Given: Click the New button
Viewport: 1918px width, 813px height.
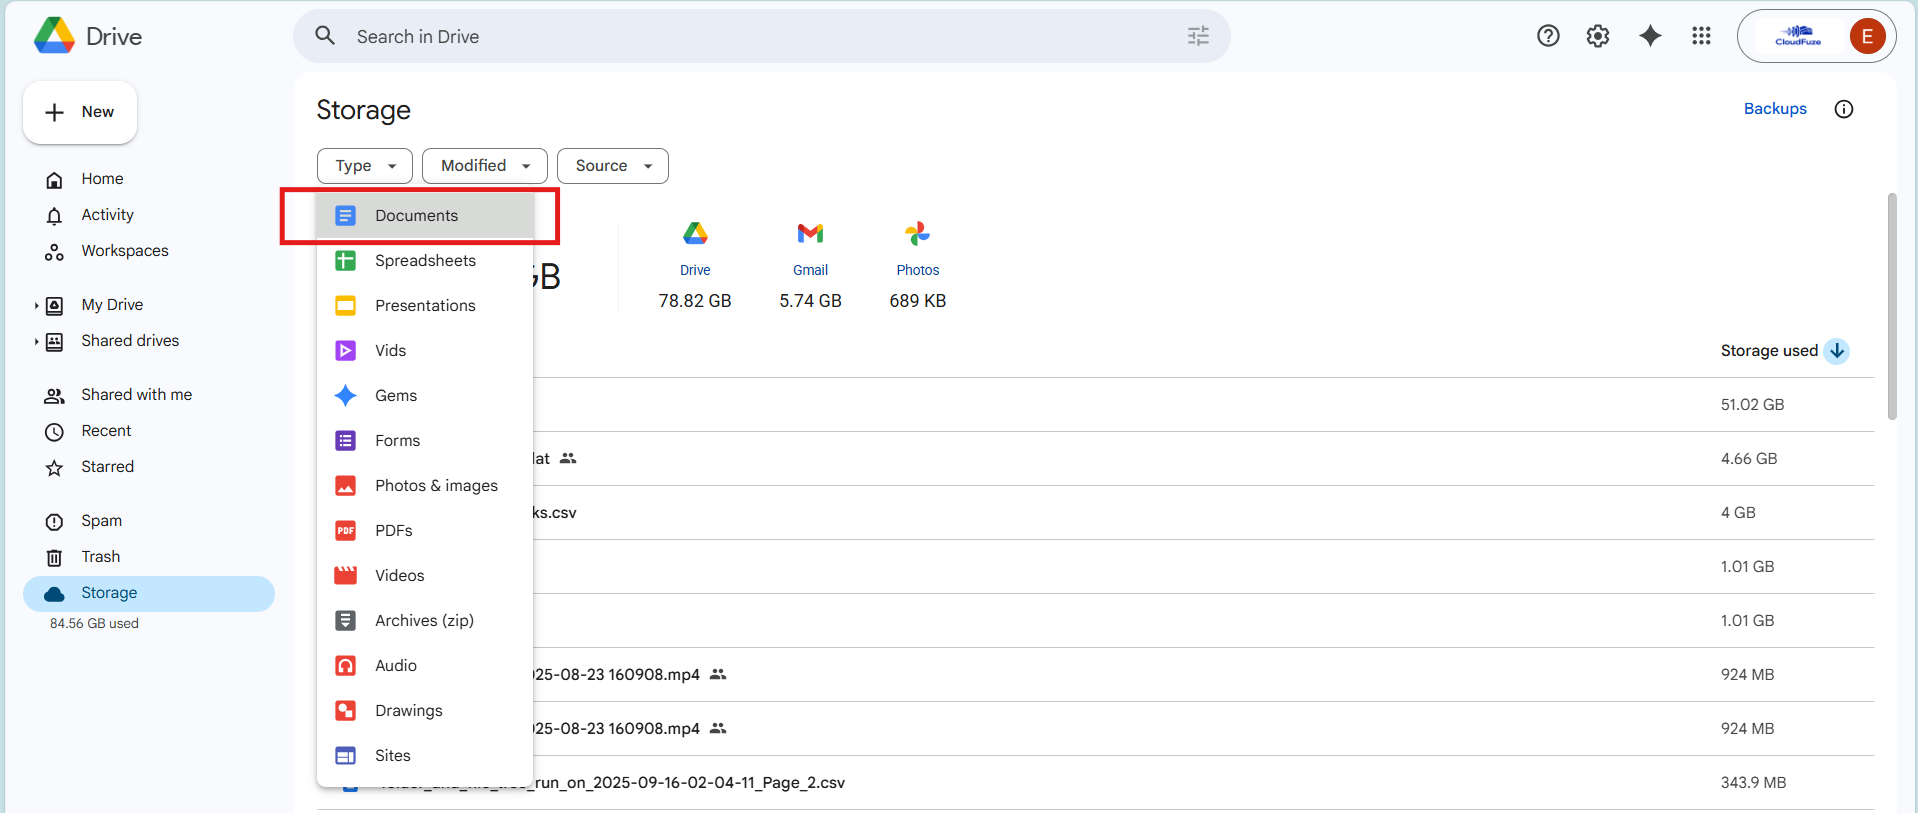Looking at the screenshot, I should point(80,112).
